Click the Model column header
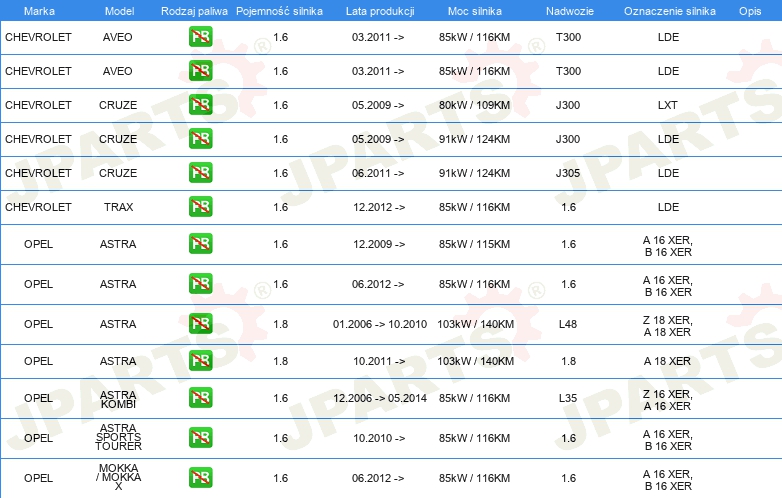782x498 pixels. (119, 11)
